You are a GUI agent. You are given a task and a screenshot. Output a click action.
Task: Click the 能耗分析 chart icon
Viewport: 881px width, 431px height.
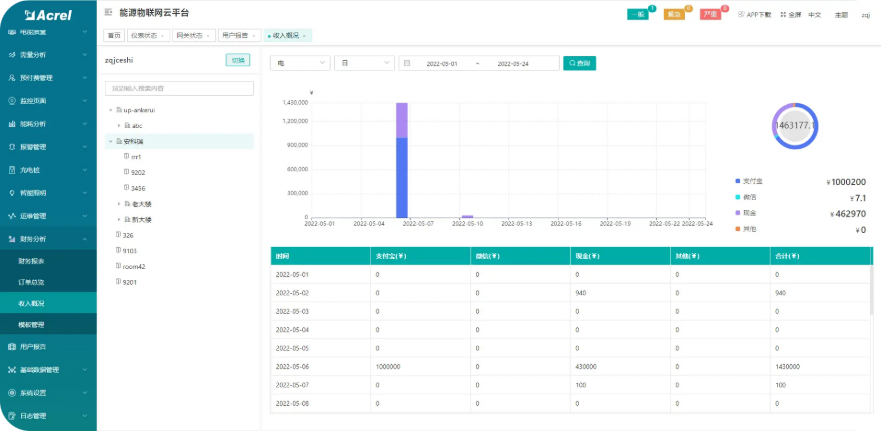coord(12,124)
